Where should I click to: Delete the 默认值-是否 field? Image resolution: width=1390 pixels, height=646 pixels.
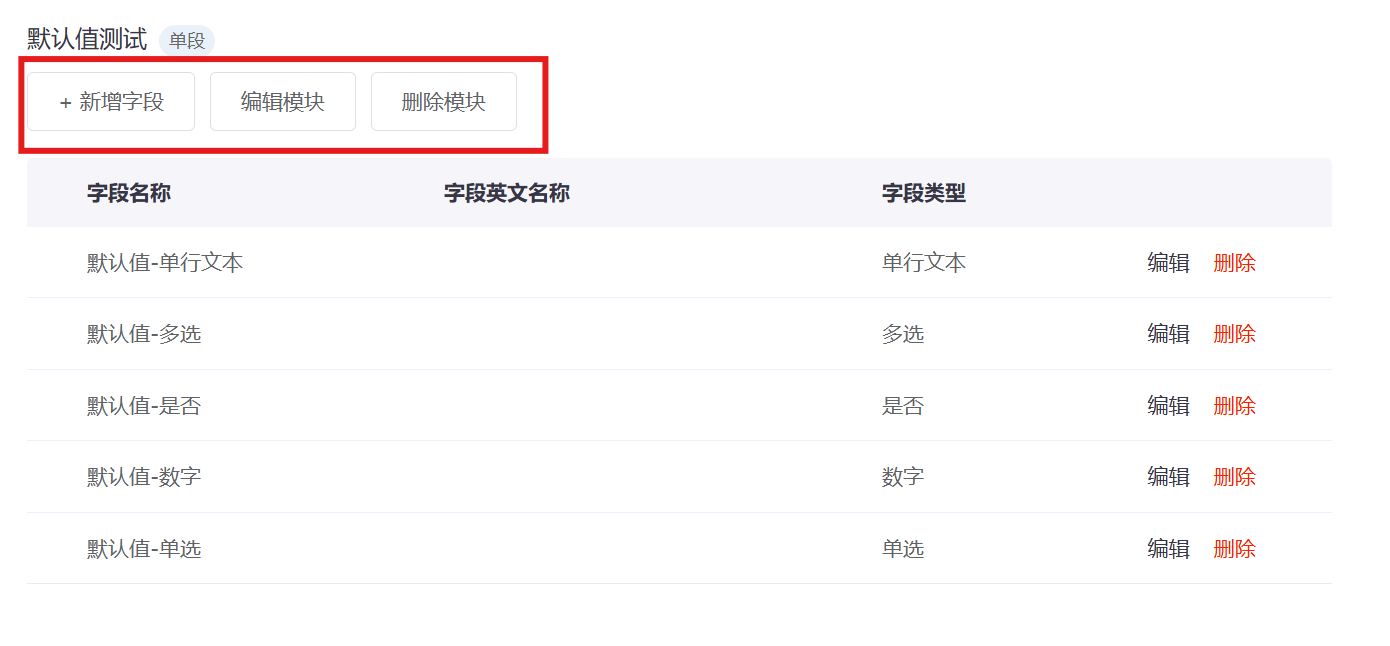pyautogui.click(x=1235, y=406)
